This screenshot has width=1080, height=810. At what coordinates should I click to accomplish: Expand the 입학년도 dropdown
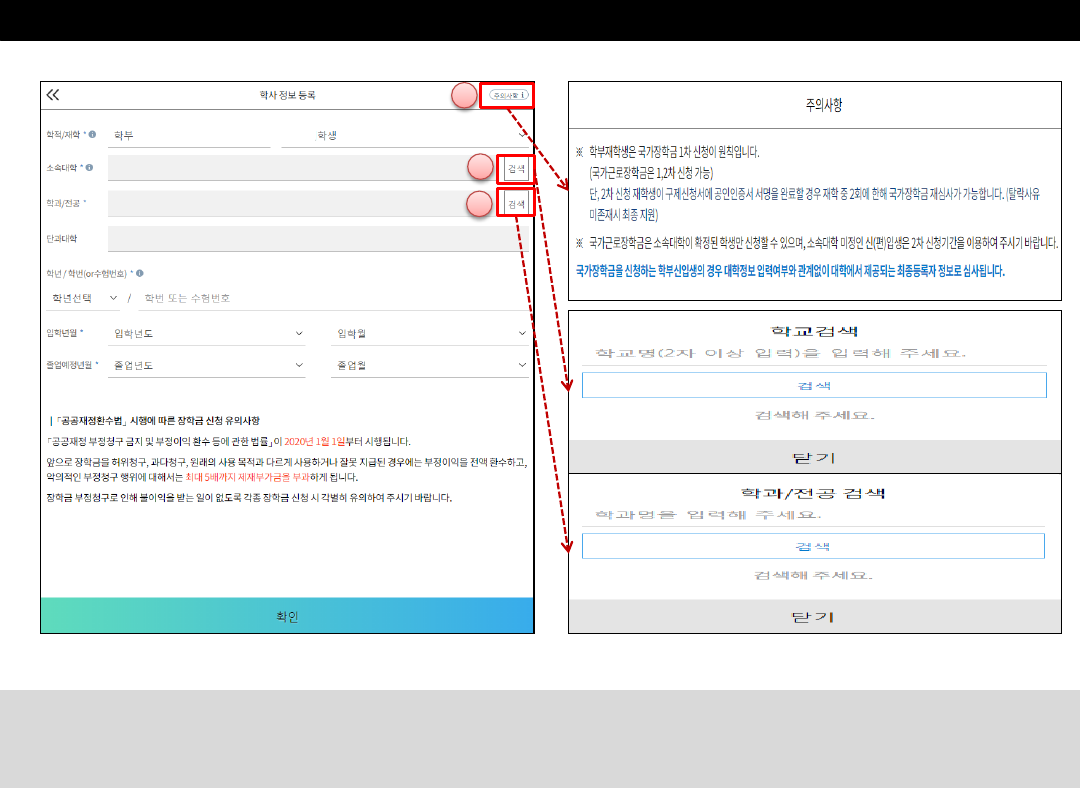(207, 334)
